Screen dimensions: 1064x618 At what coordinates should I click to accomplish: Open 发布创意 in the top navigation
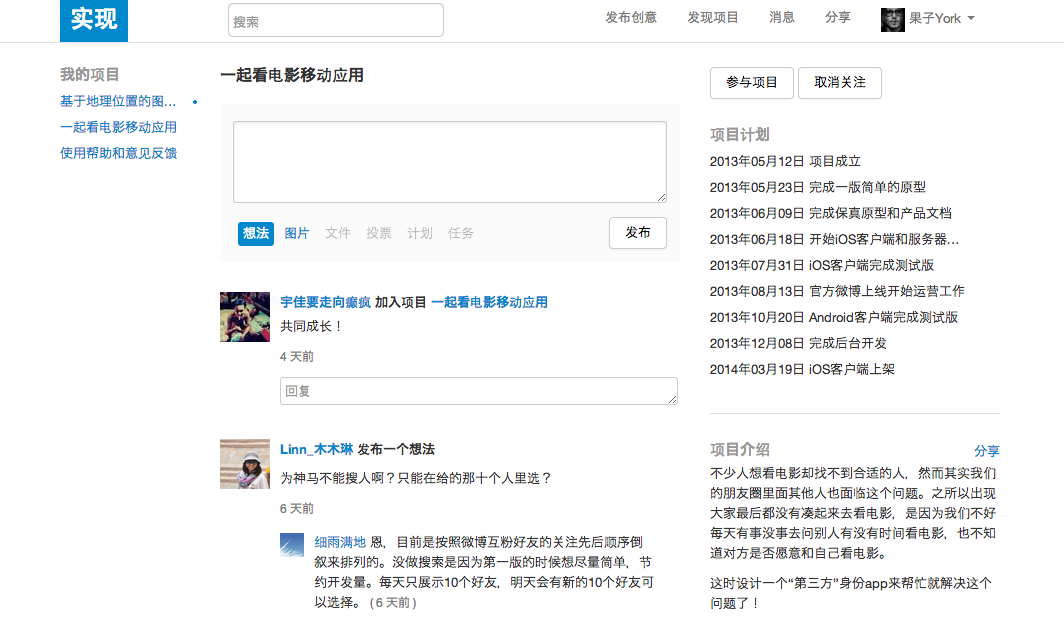click(x=631, y=16)
